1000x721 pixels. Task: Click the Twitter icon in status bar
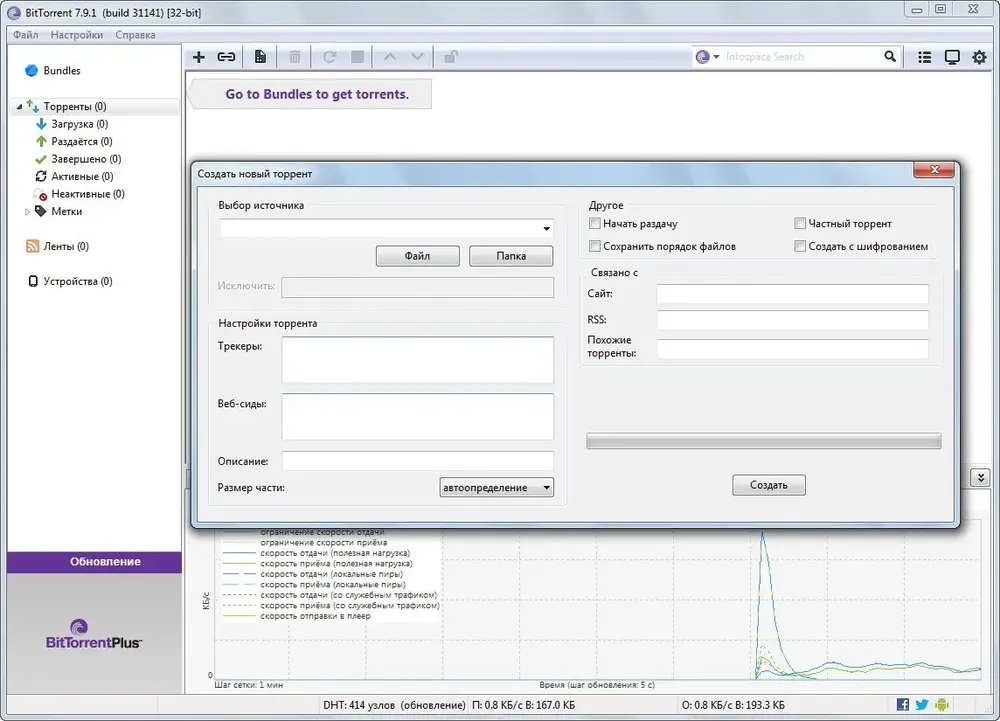(x=922, y=704)
